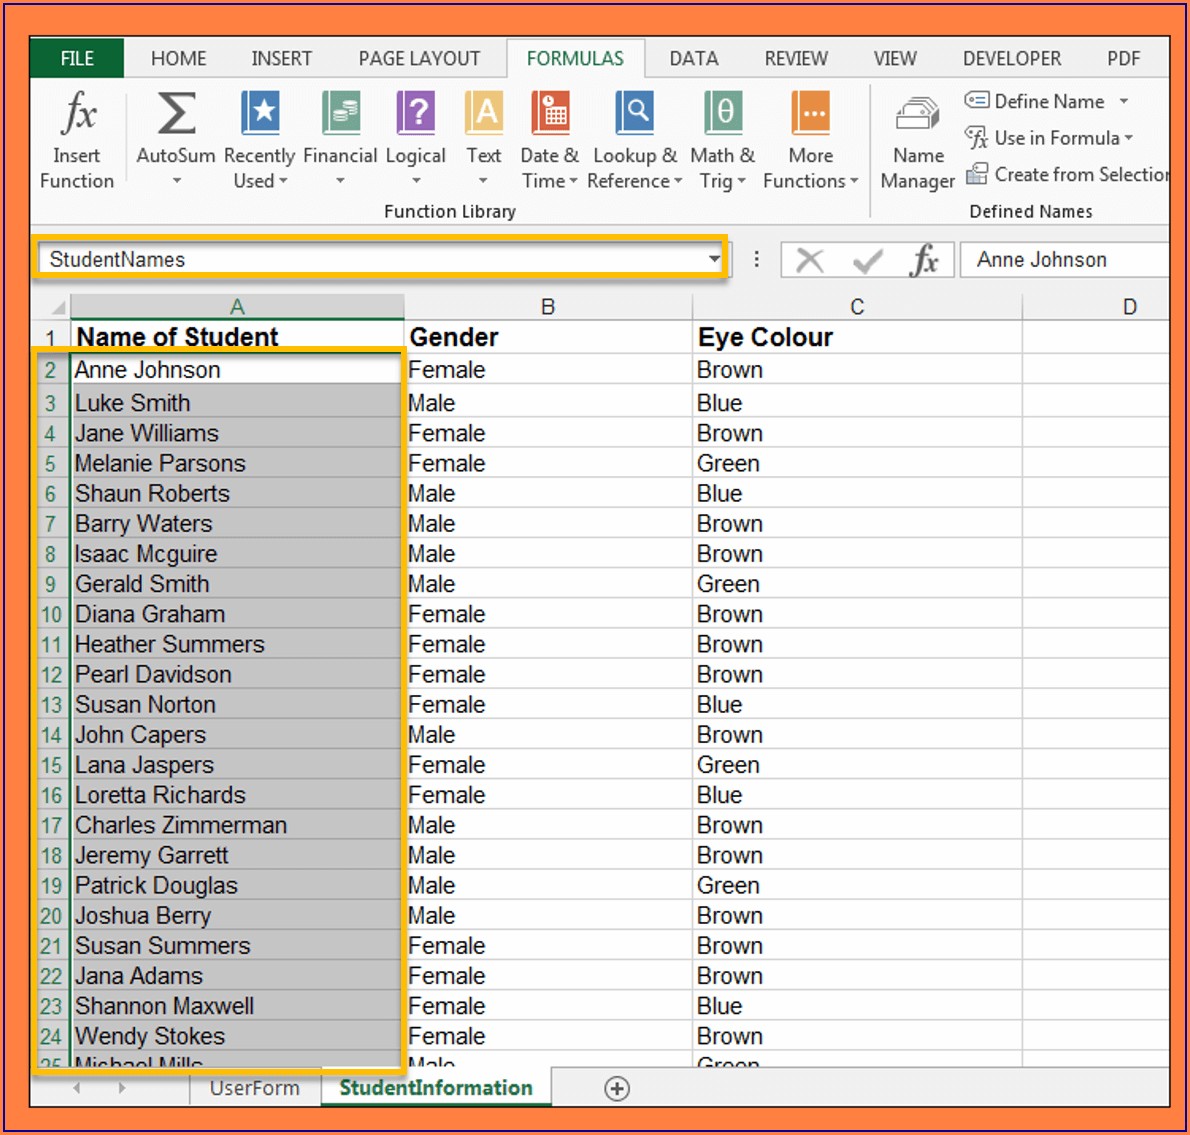Click the AutoSum sigma icon
This screenshot has height=1135, width=1190.
[176, 112]
